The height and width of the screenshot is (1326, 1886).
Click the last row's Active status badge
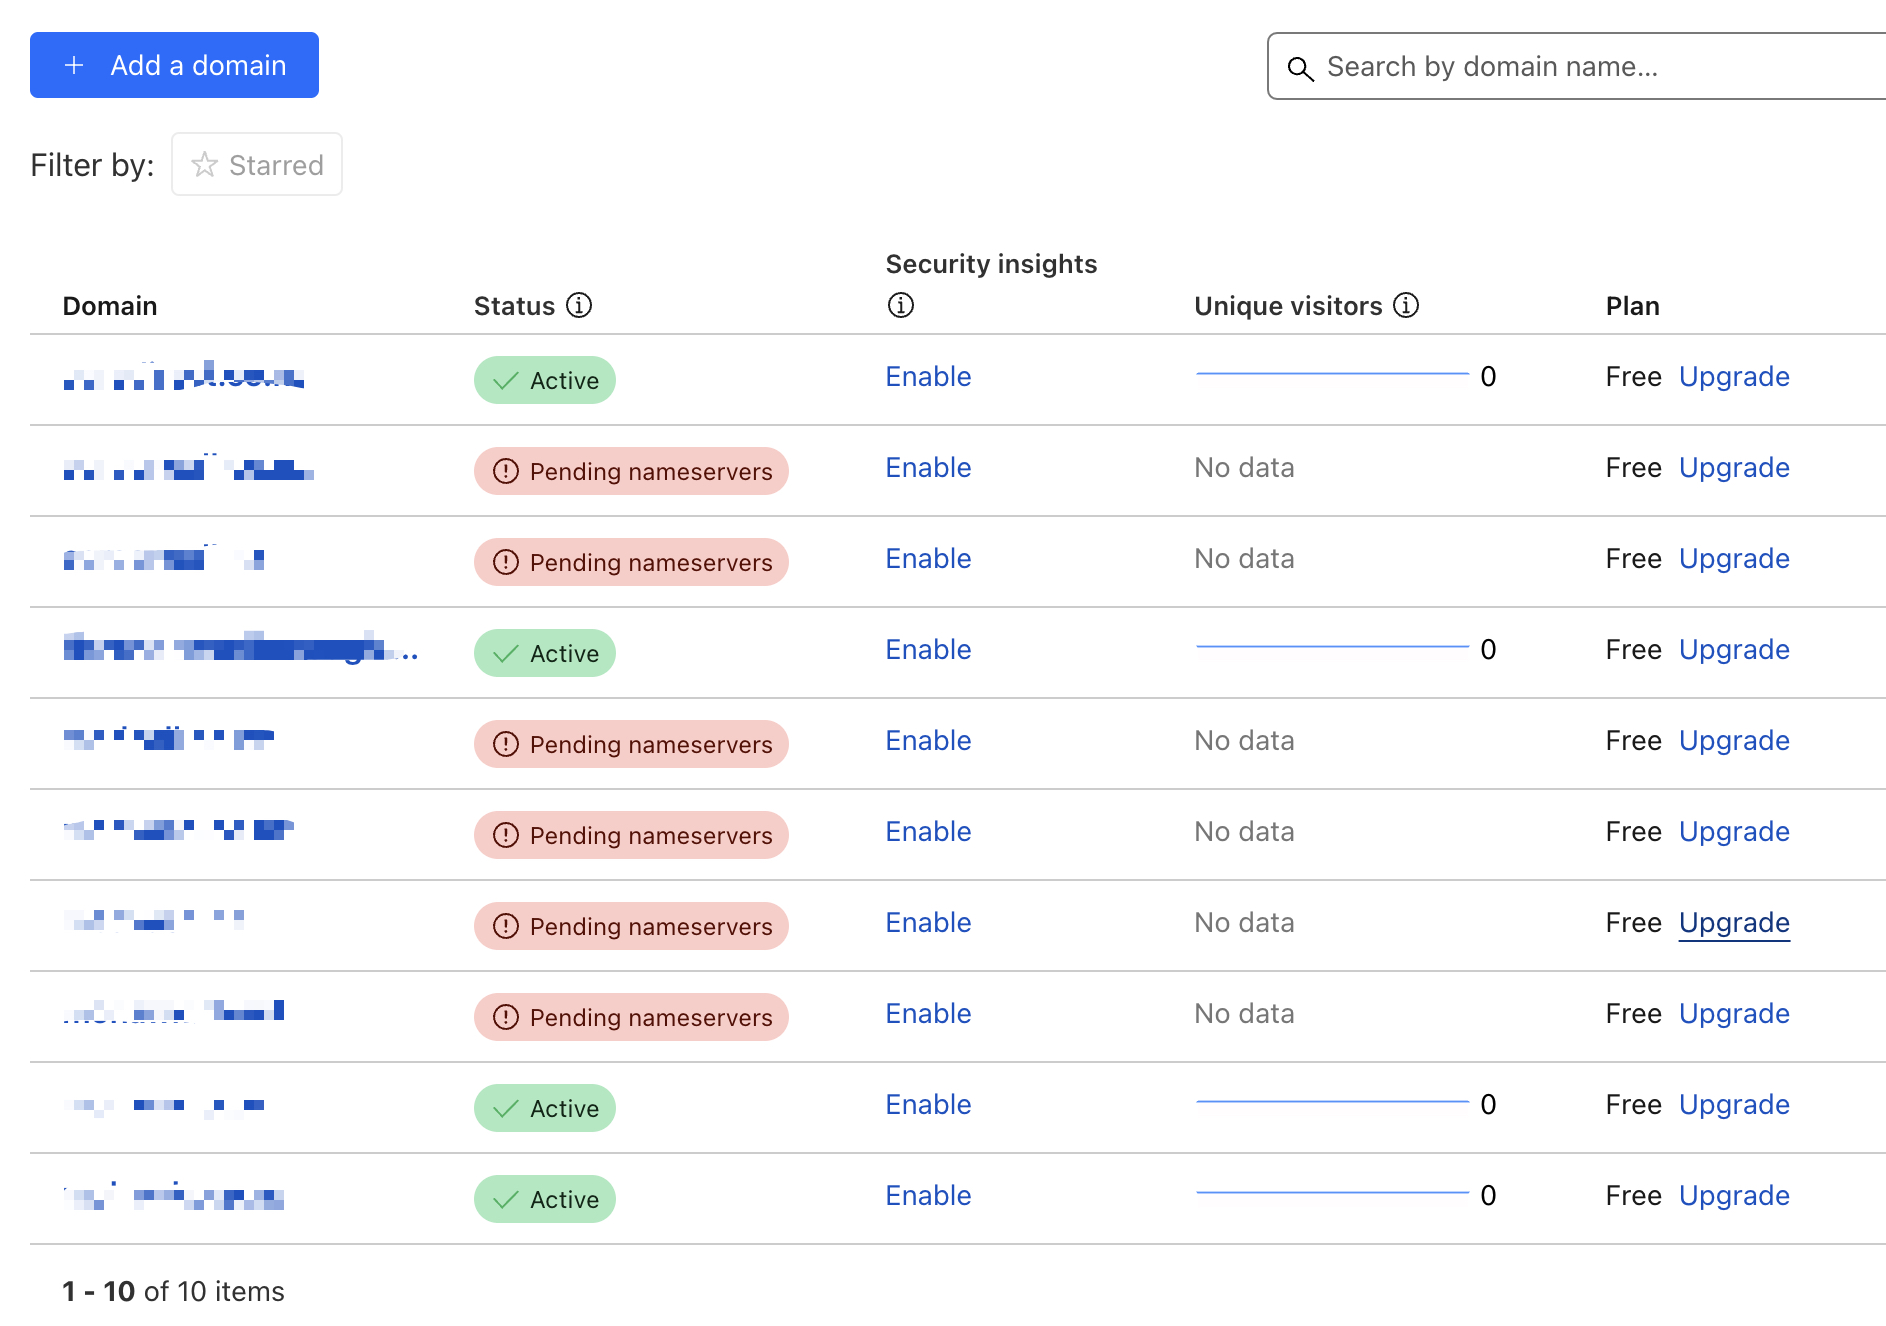(544, 1199)
